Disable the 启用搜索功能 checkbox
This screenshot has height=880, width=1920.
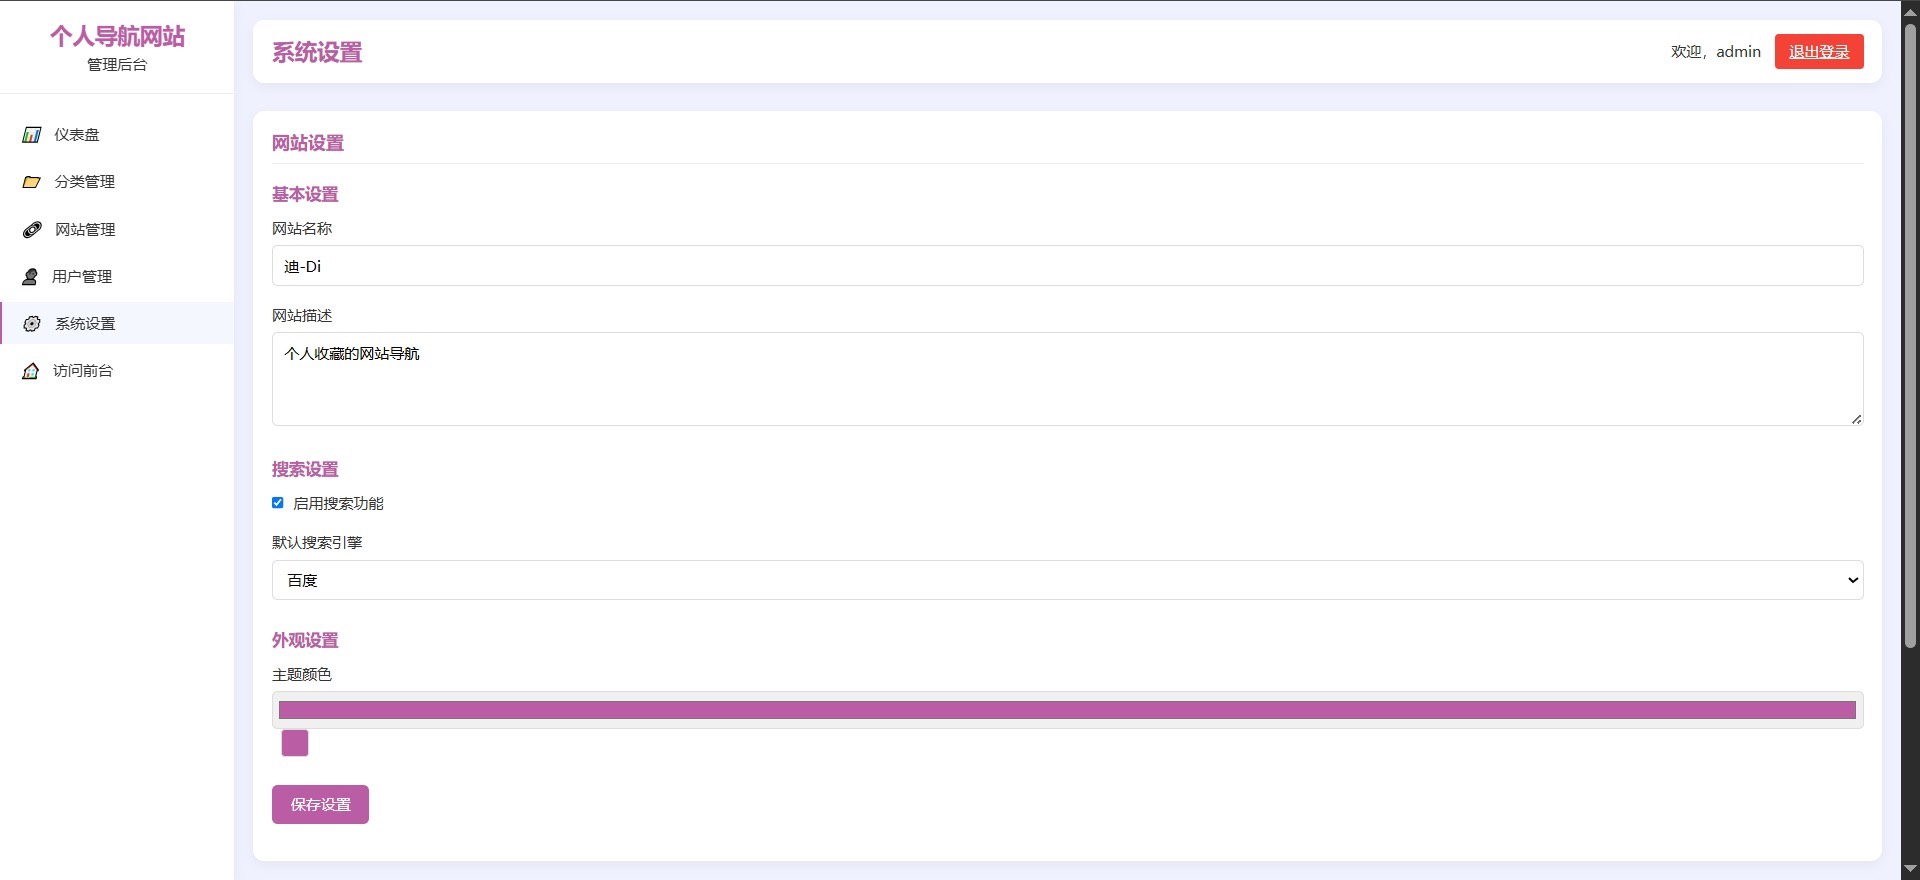[278, 503]
